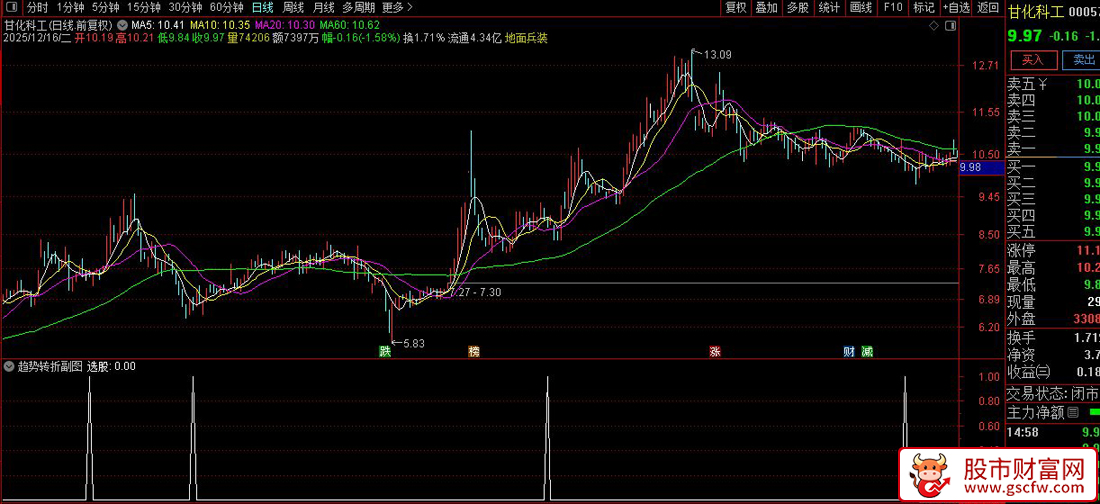The width and height of the screenshot is (1100, 504).
Task: Click the 13.09 high price annotation
Action: (718, 54)
